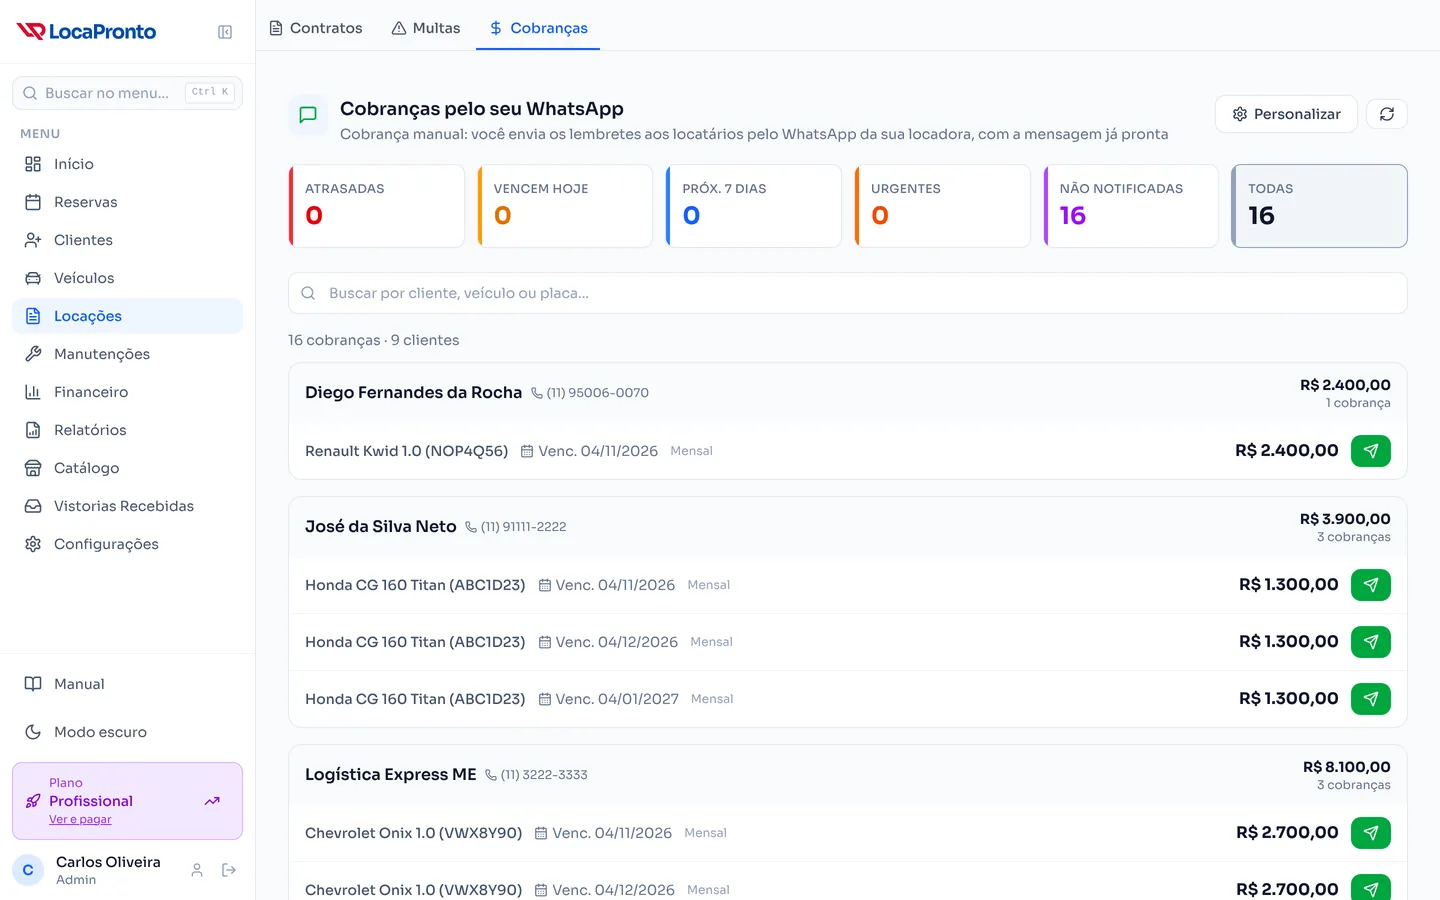Open Vistorias Recebidas
This screenshot has height=900, width=1440.
pos(127,506)
